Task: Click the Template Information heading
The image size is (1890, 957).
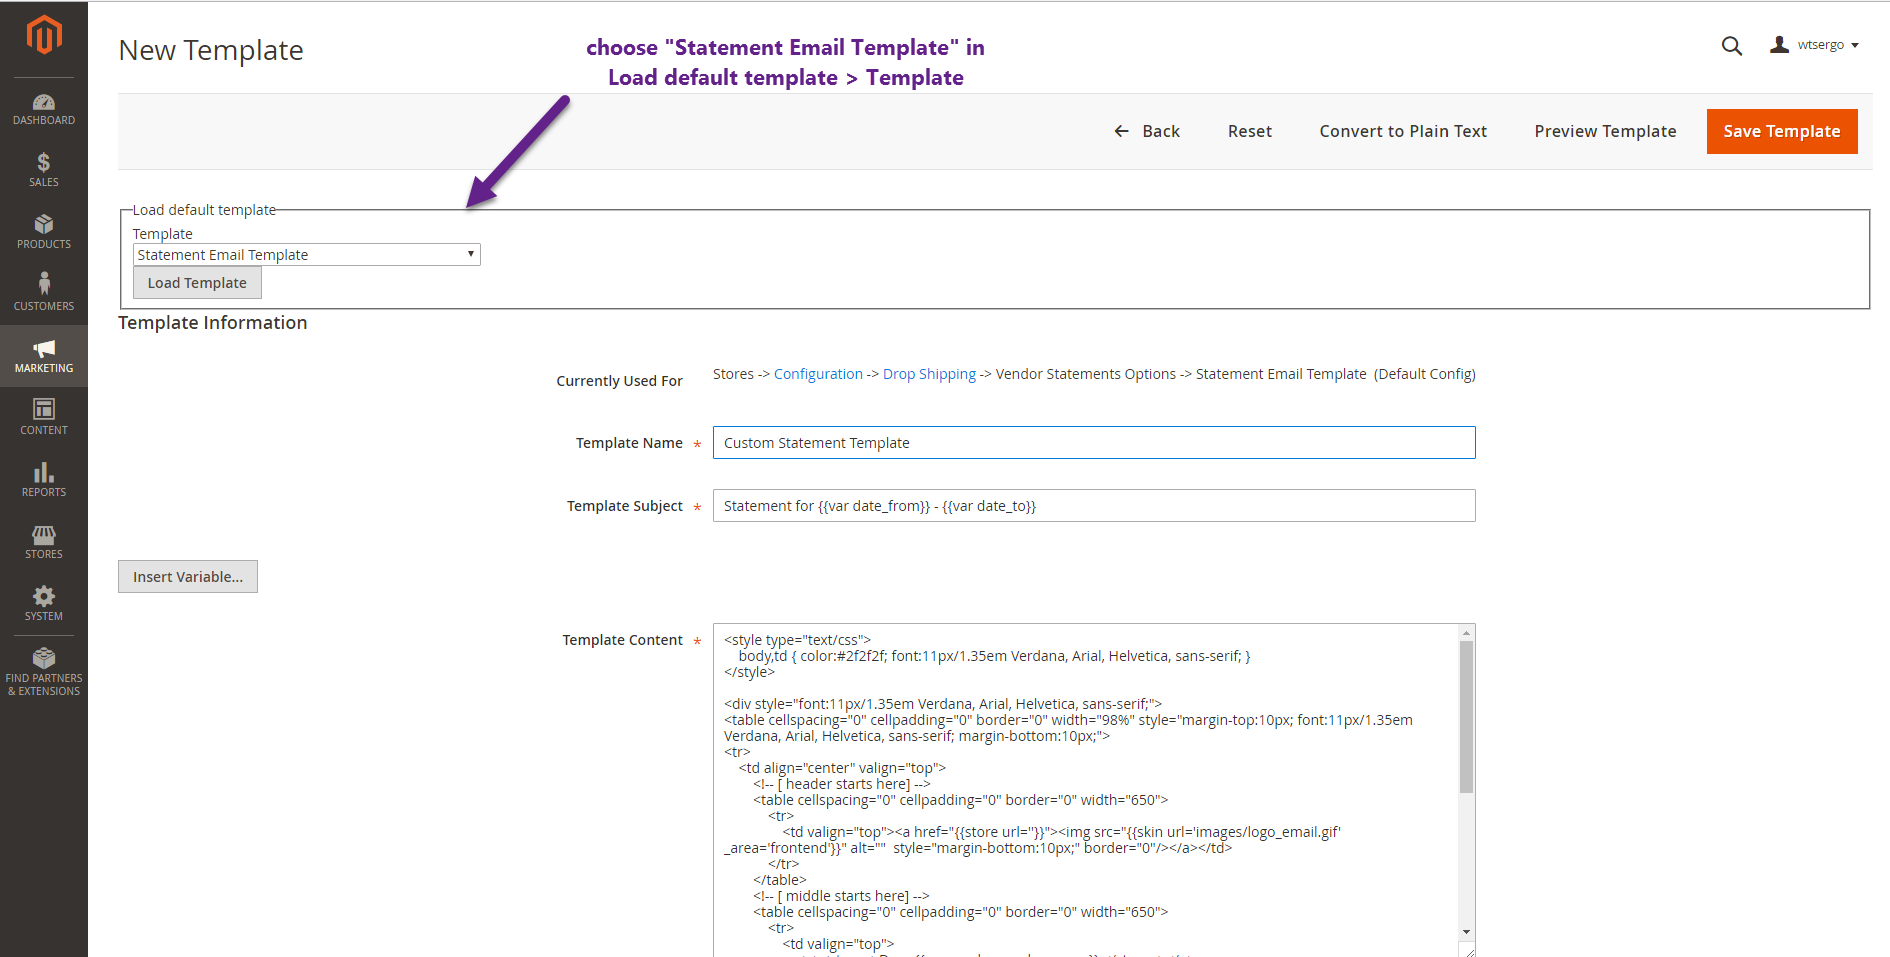Action: click(213, 323)
